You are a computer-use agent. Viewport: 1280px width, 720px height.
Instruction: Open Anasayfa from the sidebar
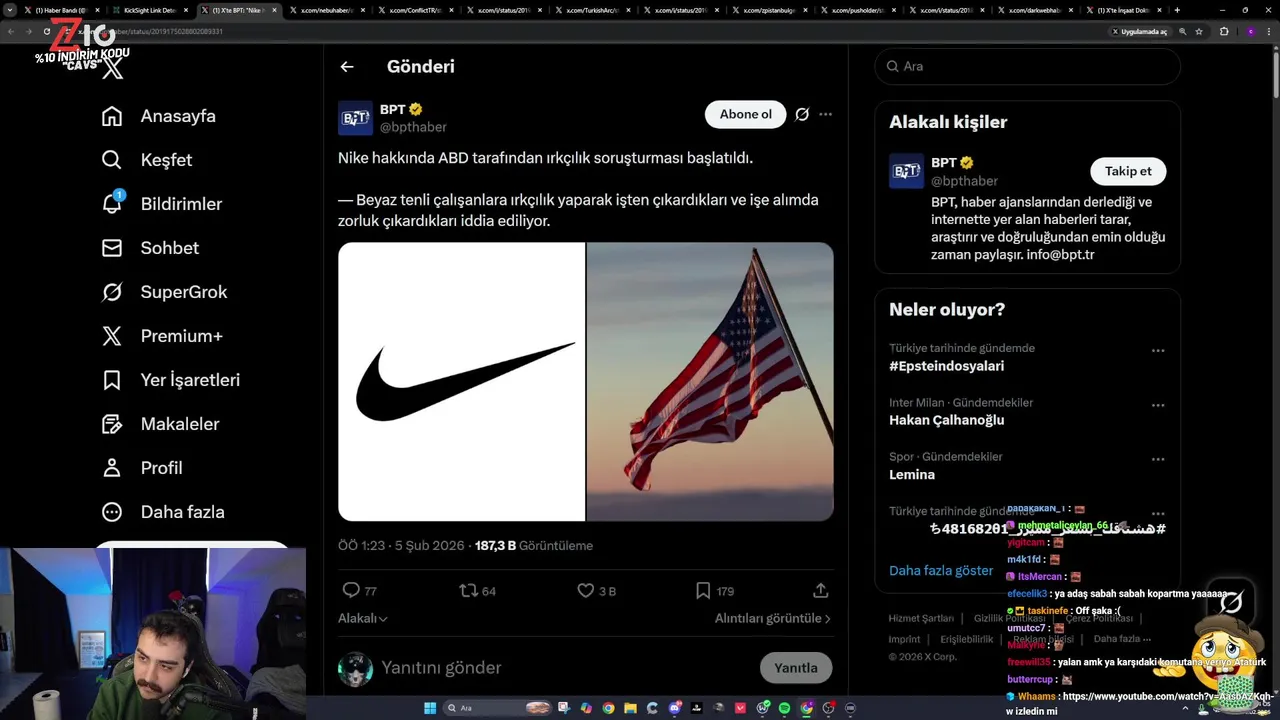[159, 116]
